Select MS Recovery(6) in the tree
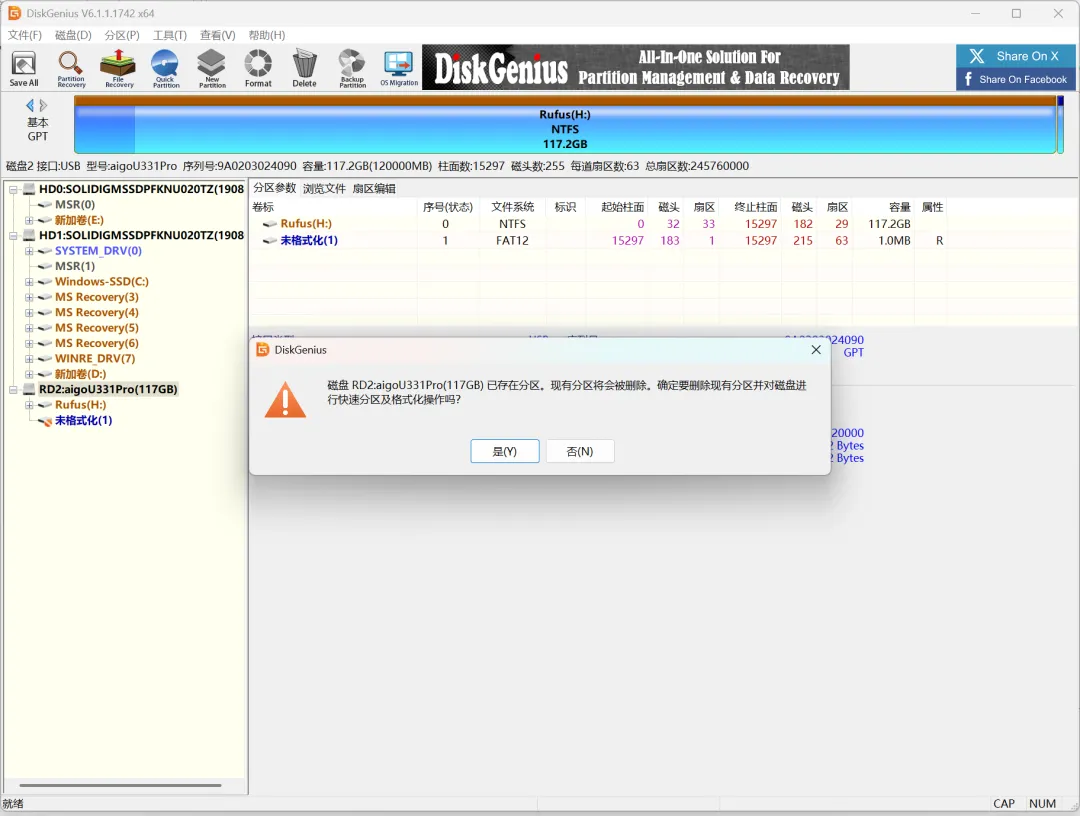Image resolution: width=1080 pixels, height=816 pixels. click(x=96, y=343)
